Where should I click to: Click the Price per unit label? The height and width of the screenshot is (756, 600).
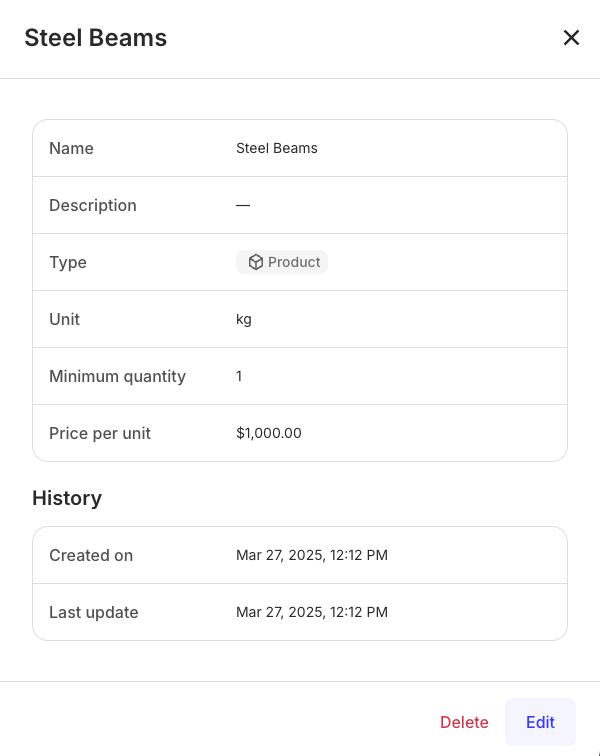tap(100, 433)
